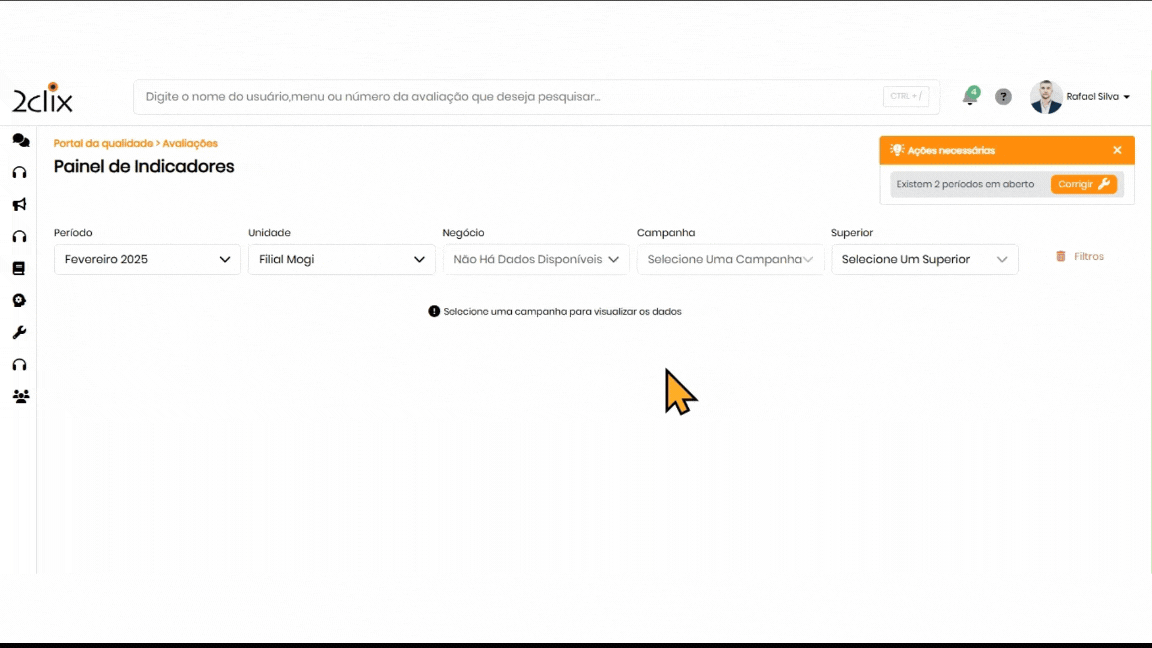Open the book icon in sidebar
This screenshot has width=1152, height=648.
19,269
